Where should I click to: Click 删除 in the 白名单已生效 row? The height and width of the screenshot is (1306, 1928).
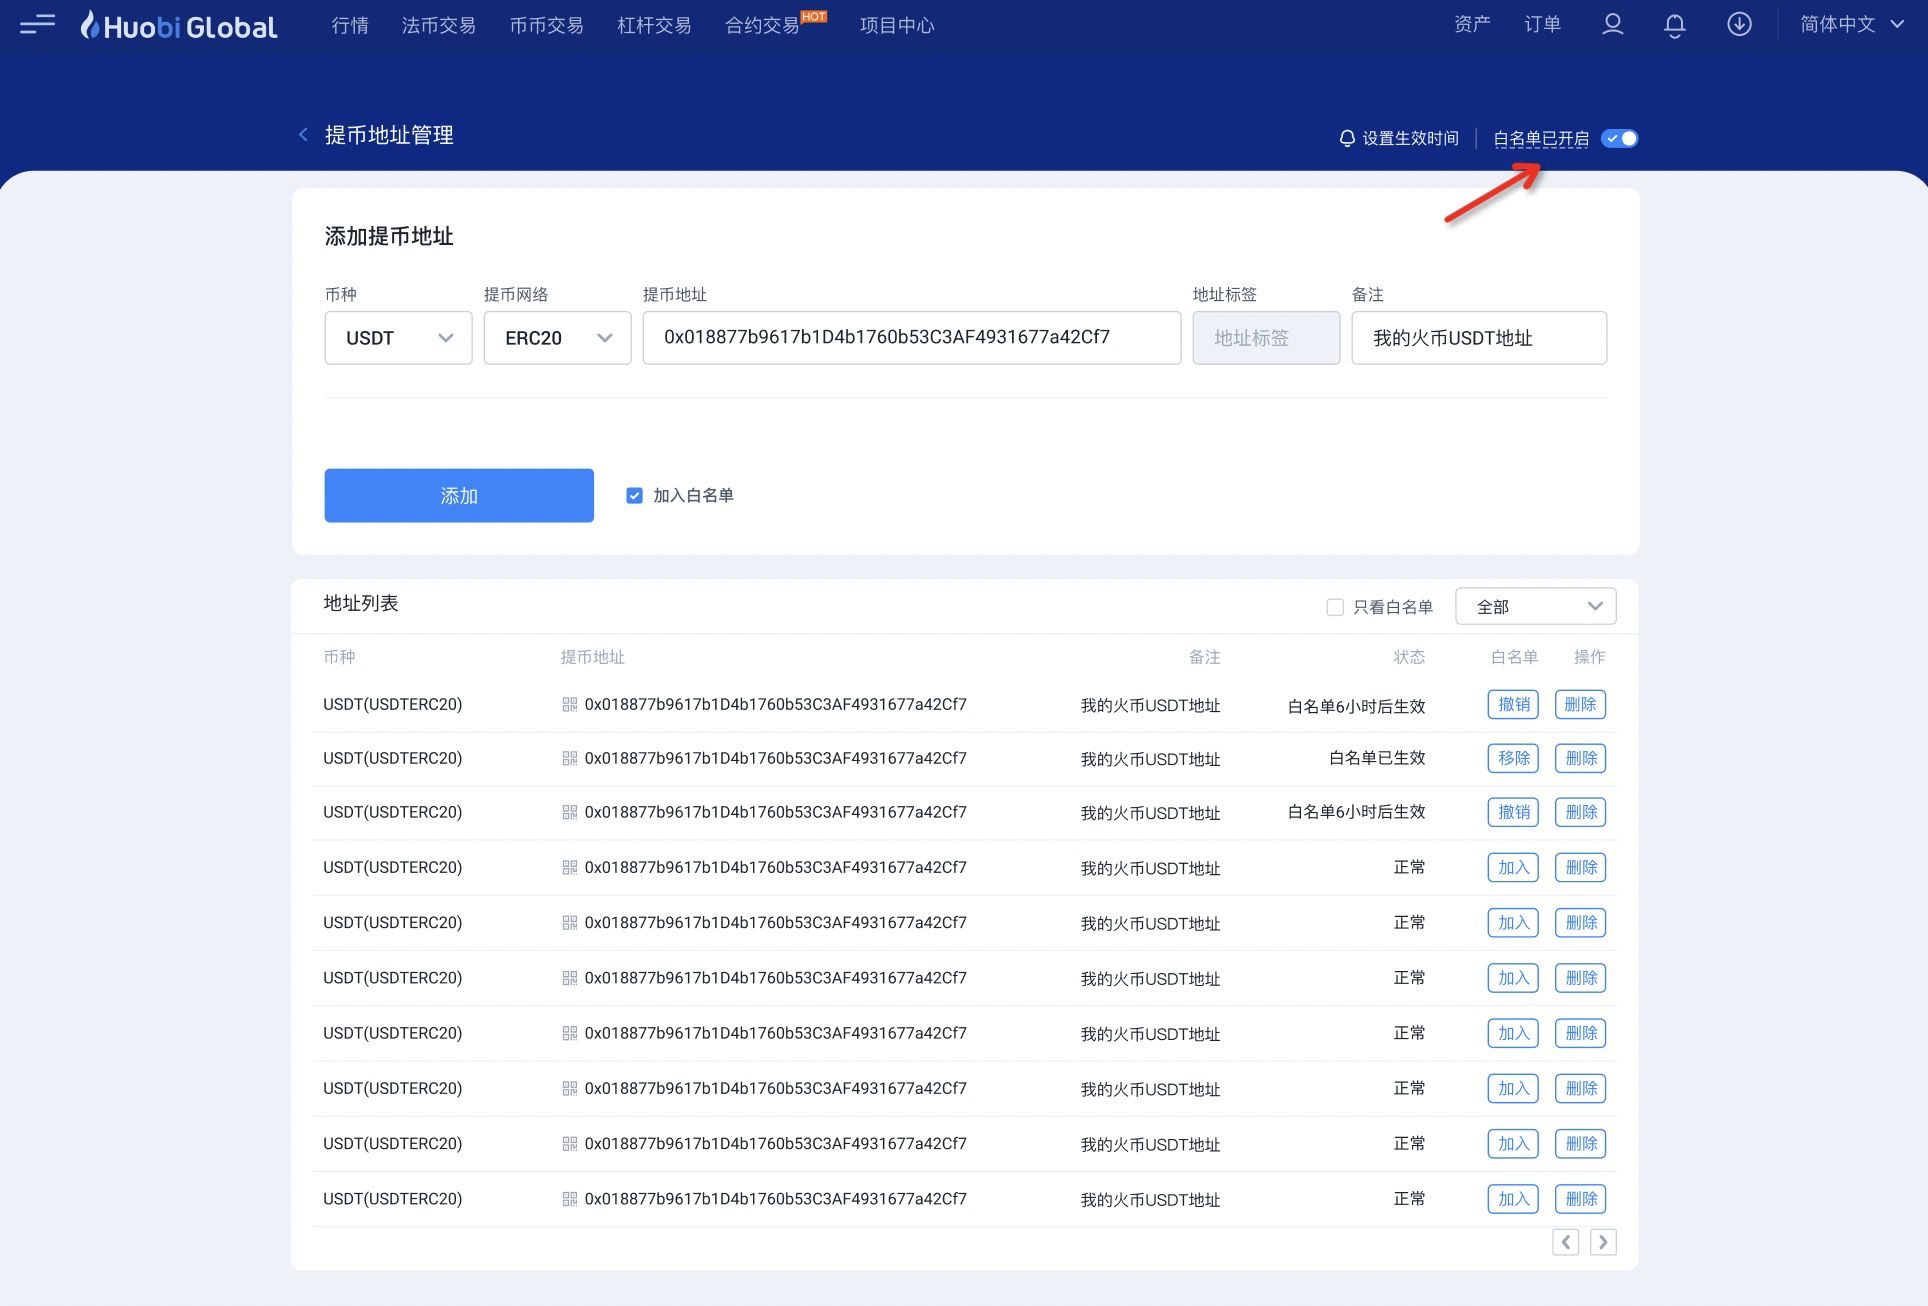[1580, 758]
